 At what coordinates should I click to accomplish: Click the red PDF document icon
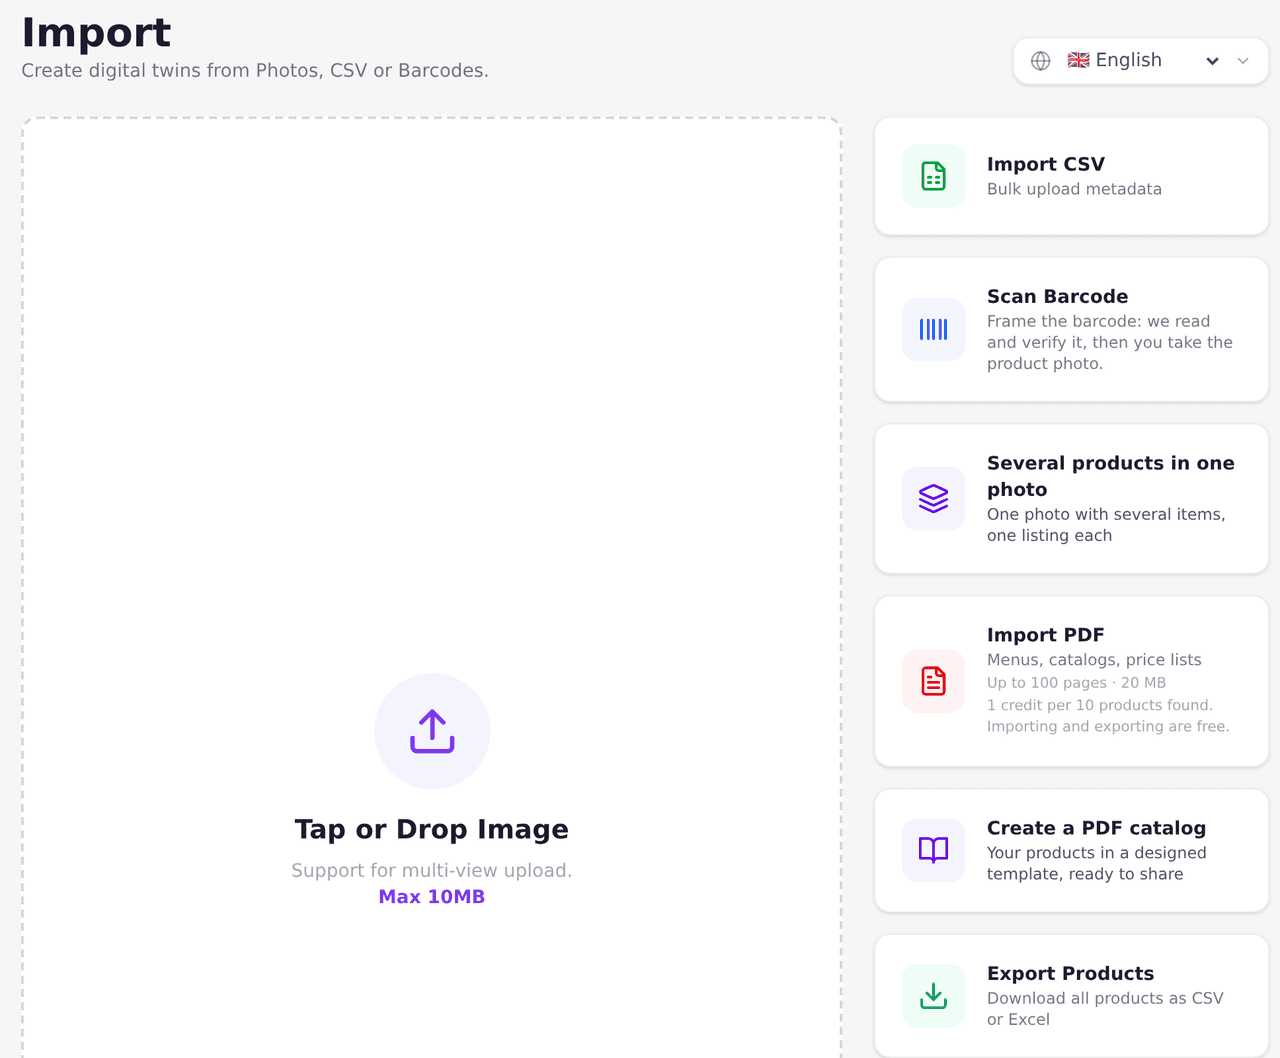[x=933, y=681]
